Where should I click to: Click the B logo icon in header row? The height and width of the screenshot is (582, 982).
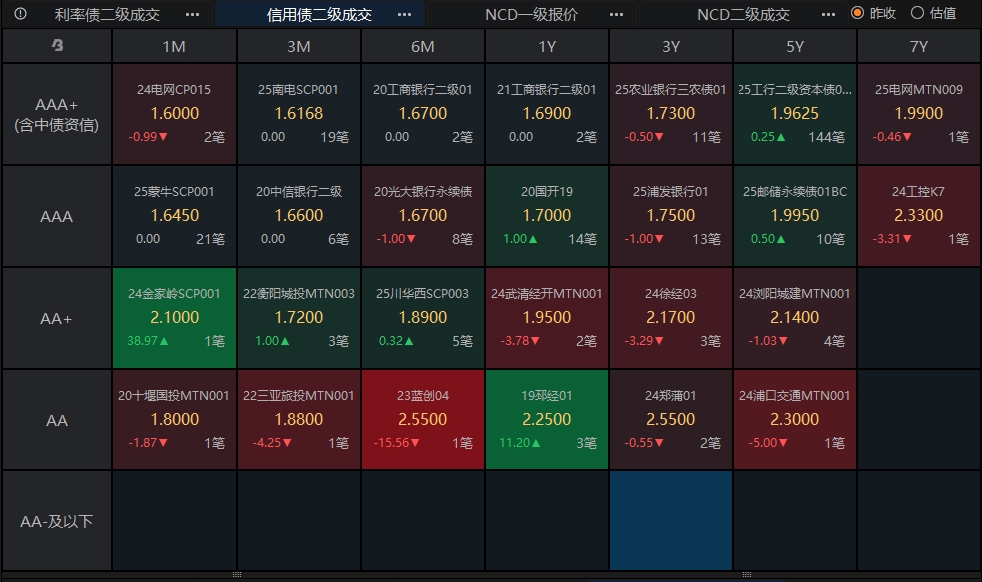coord(57,45)
